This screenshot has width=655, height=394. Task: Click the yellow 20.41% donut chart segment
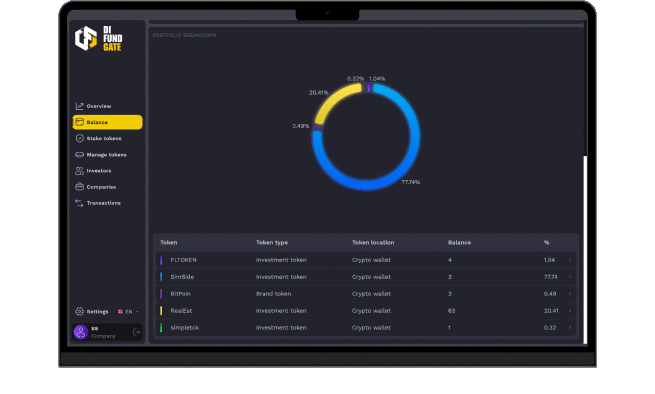[333, 100]
